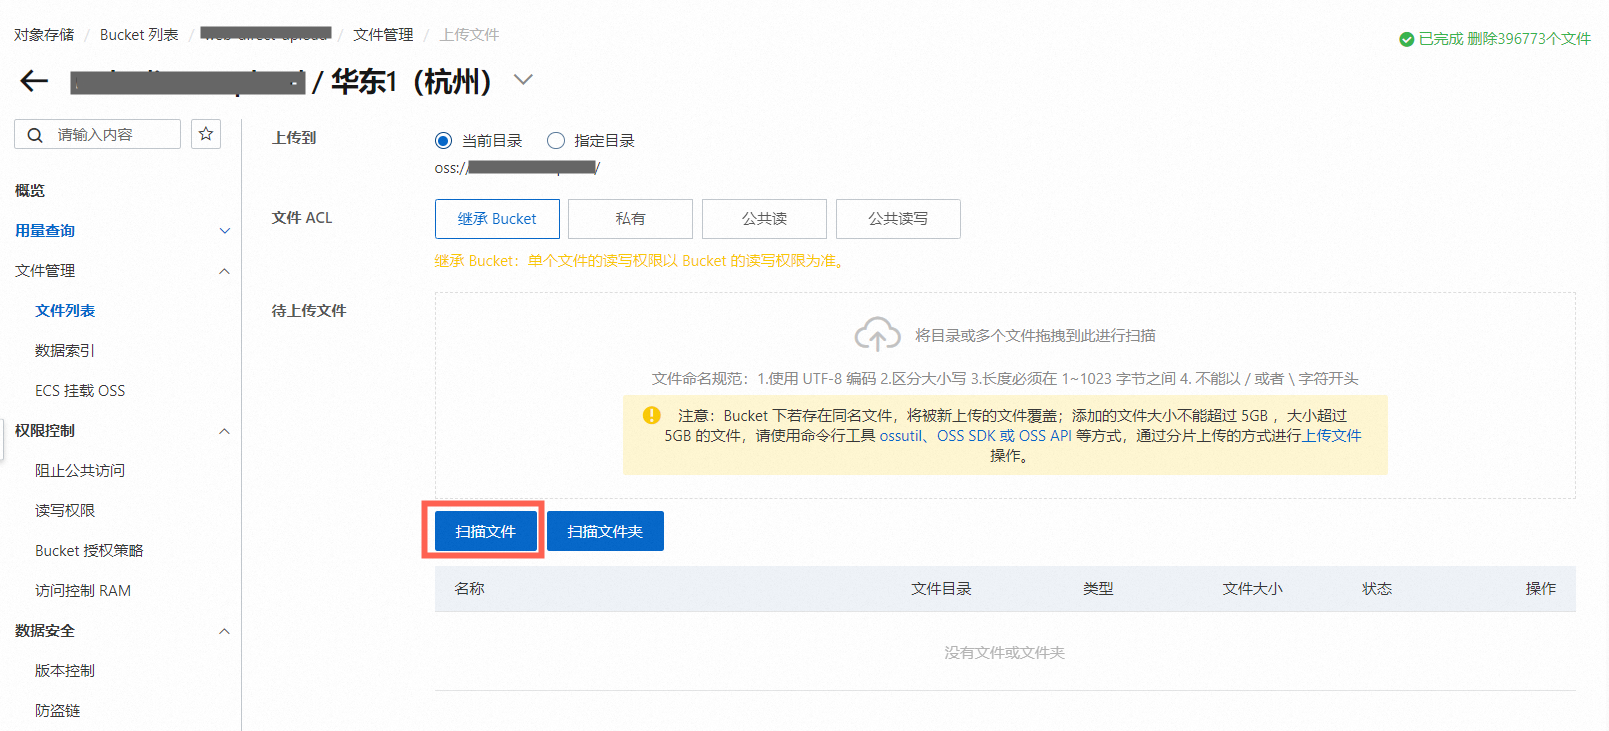1609x731 pixels.
Task: Click the search magnifier icon in sidebar
Action: click(x=35, y=135)
